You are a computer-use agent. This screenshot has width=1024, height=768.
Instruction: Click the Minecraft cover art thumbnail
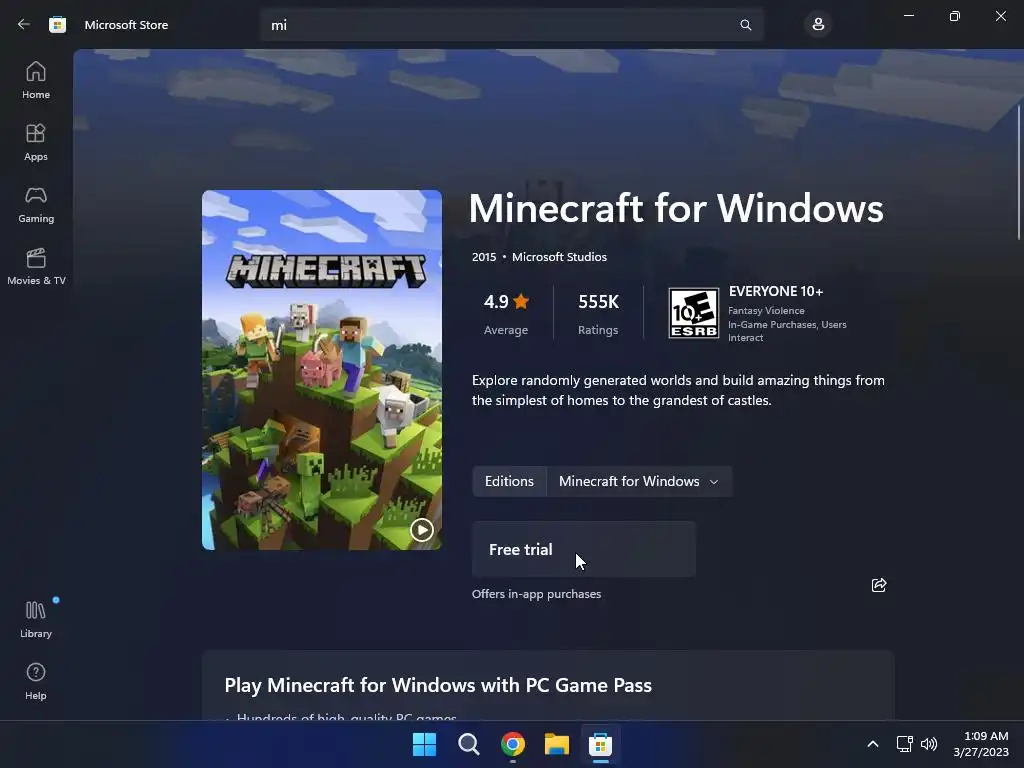pos(321,370)
